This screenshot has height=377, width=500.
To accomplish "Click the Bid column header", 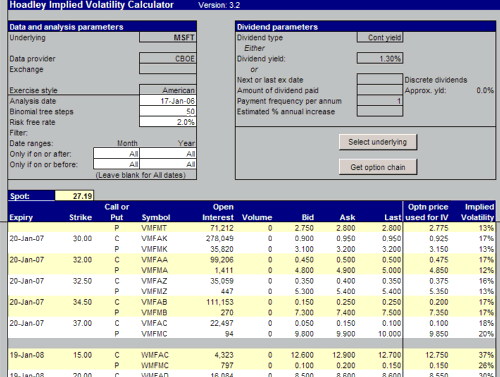I will point(308,217).
